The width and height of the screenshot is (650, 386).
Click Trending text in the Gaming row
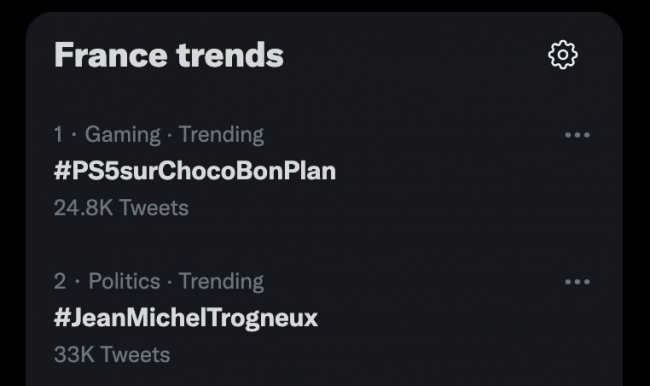[221, 135]
